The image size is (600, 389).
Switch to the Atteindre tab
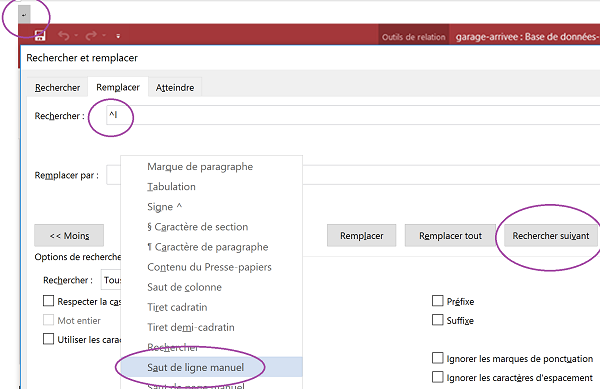[x=175, y=88]
